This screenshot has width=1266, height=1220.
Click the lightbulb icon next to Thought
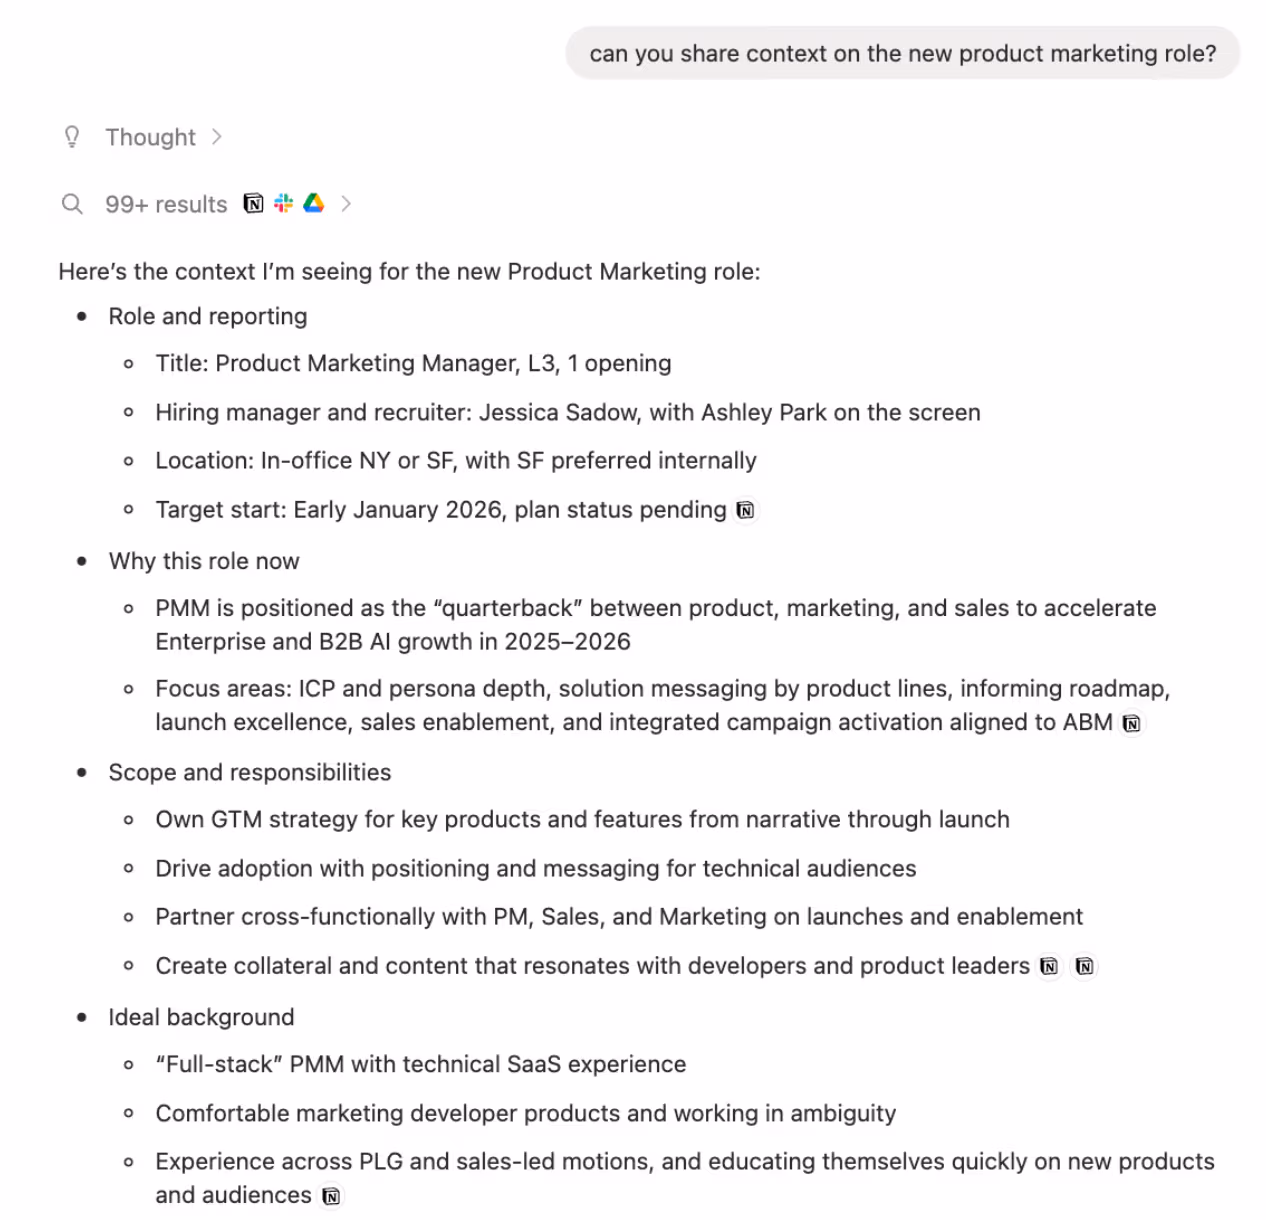coord(71,137)
